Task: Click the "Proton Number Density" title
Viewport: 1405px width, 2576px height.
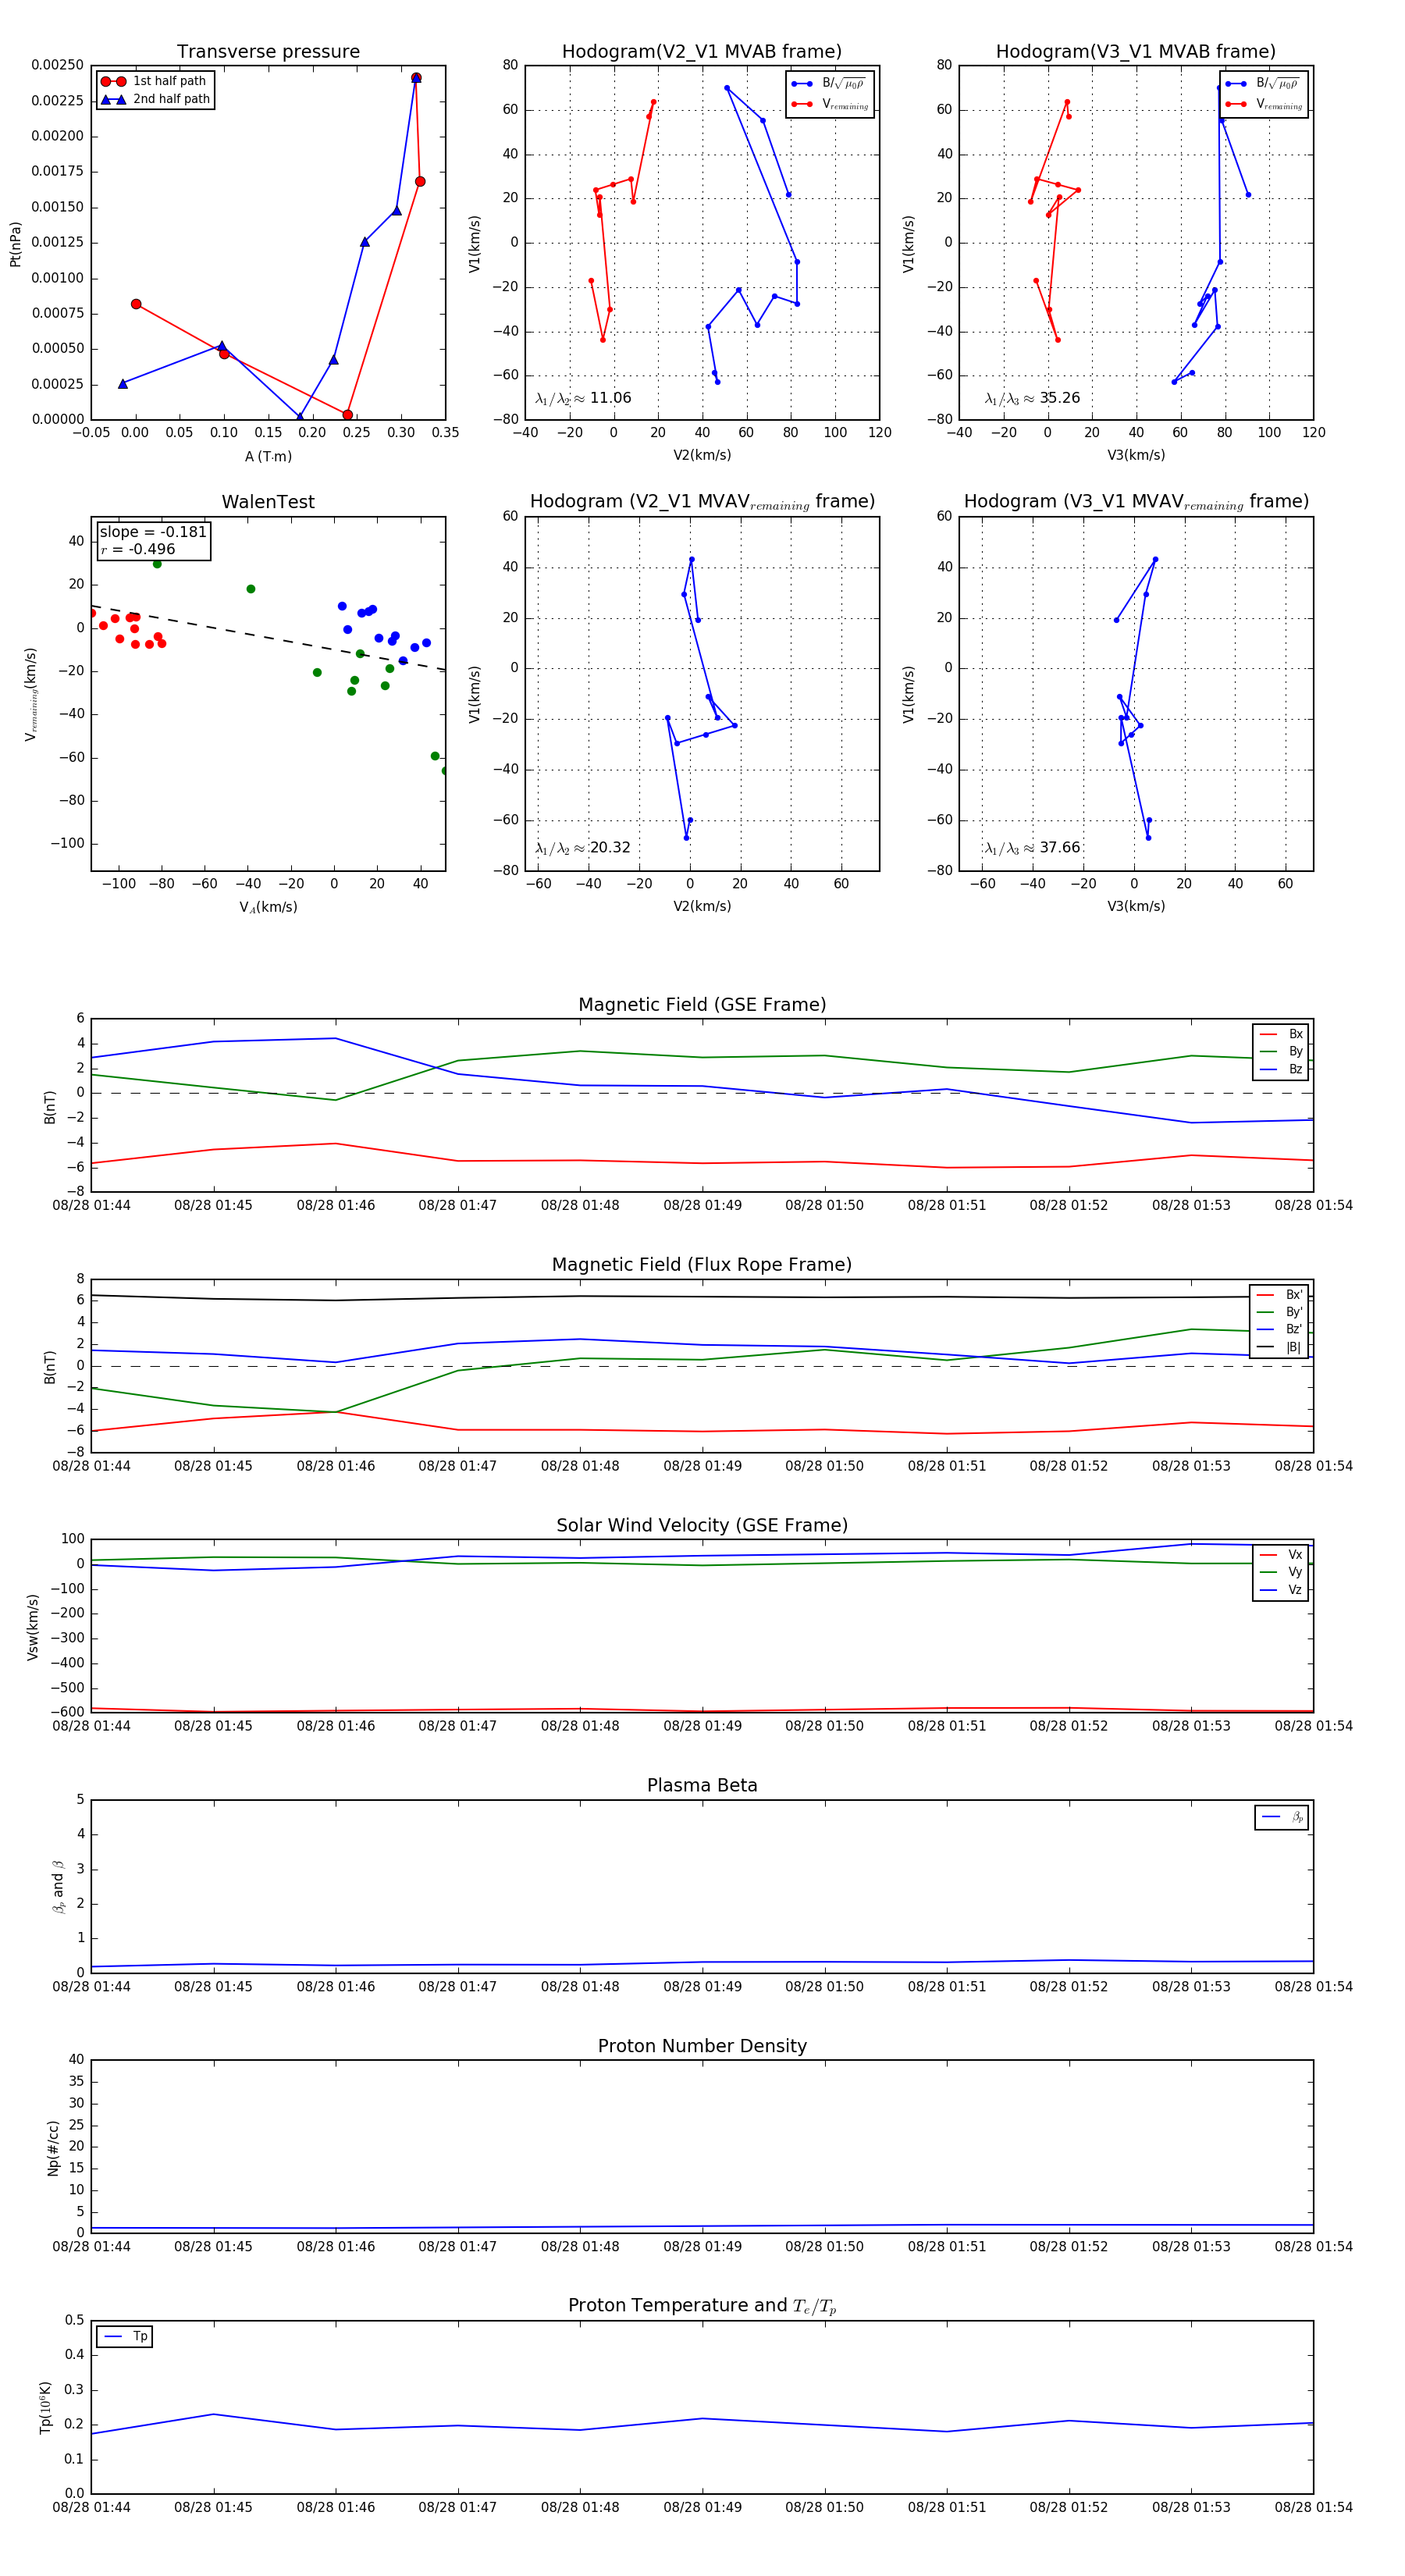Action: (702, 2046)
